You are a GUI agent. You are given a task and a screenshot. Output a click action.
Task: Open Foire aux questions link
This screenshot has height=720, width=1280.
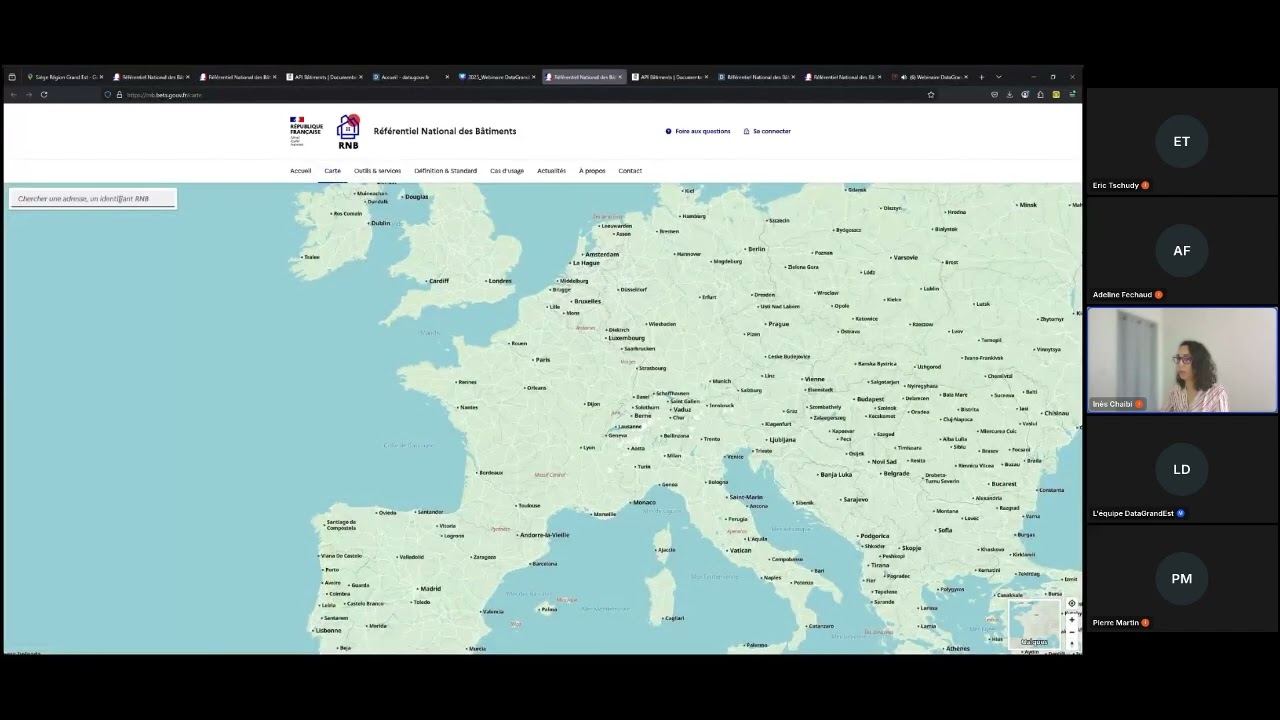[x=698, y=131]
